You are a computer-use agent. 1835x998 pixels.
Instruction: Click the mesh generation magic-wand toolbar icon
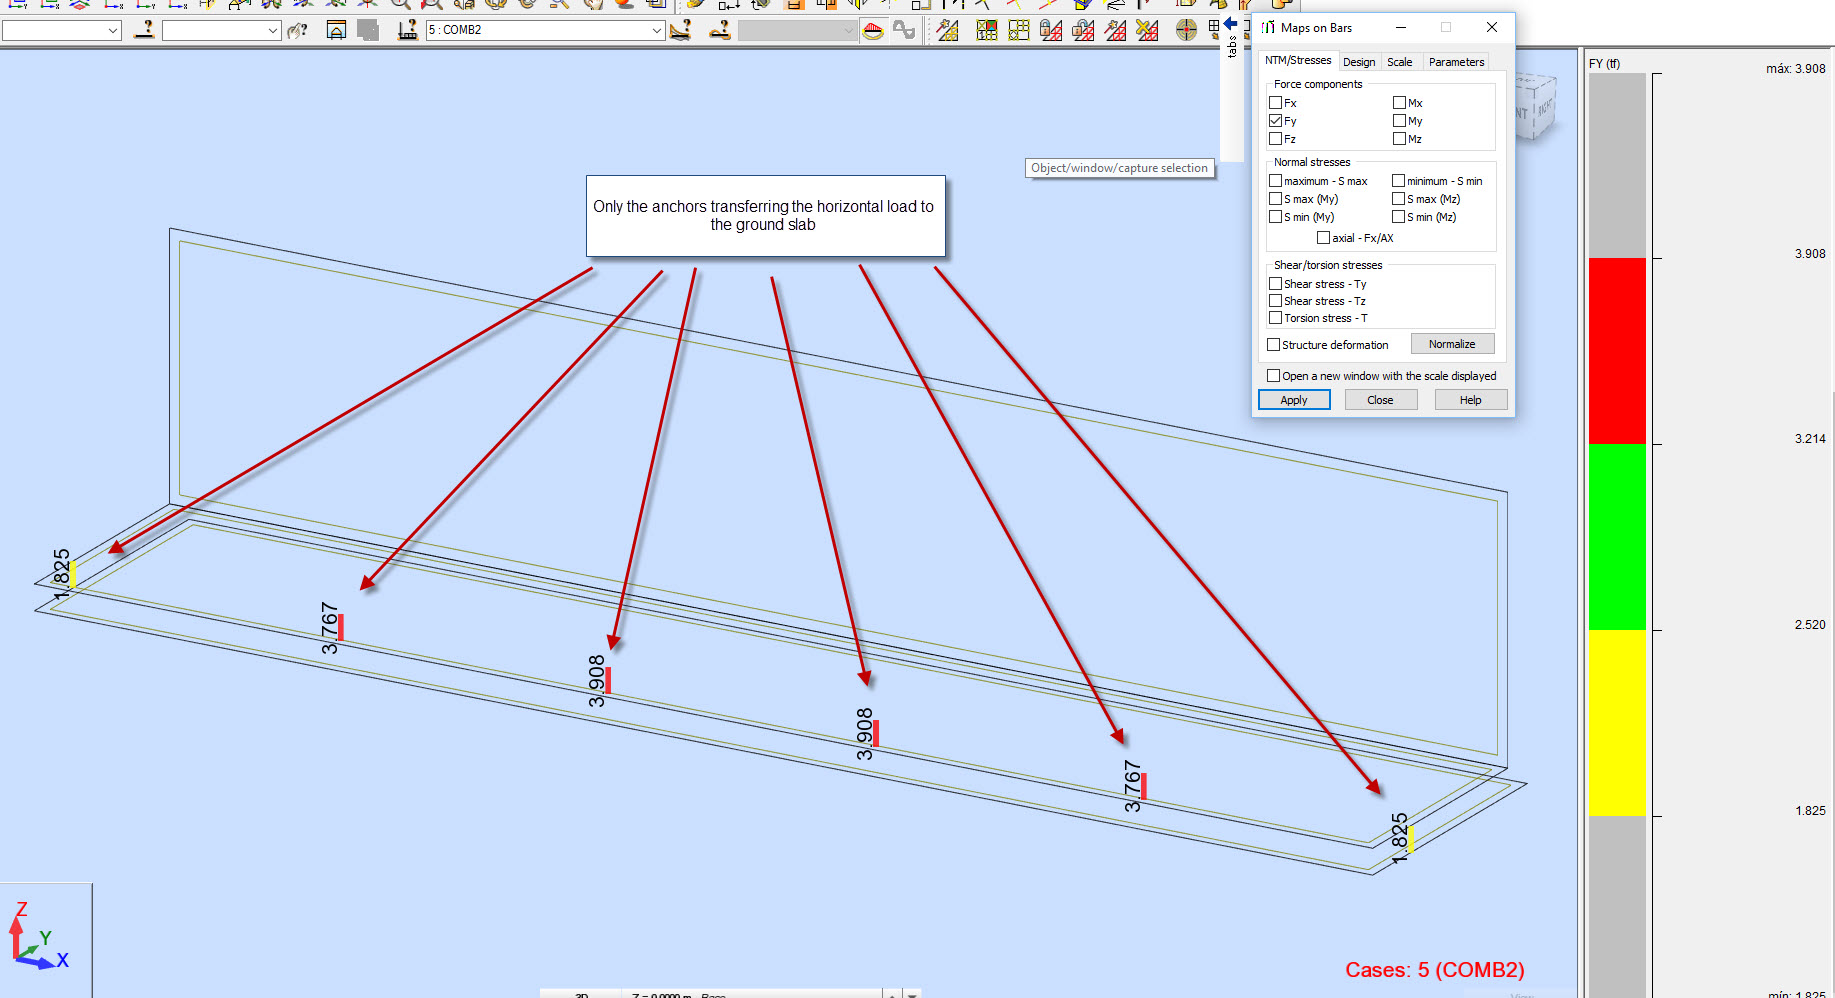click(948, 30)
